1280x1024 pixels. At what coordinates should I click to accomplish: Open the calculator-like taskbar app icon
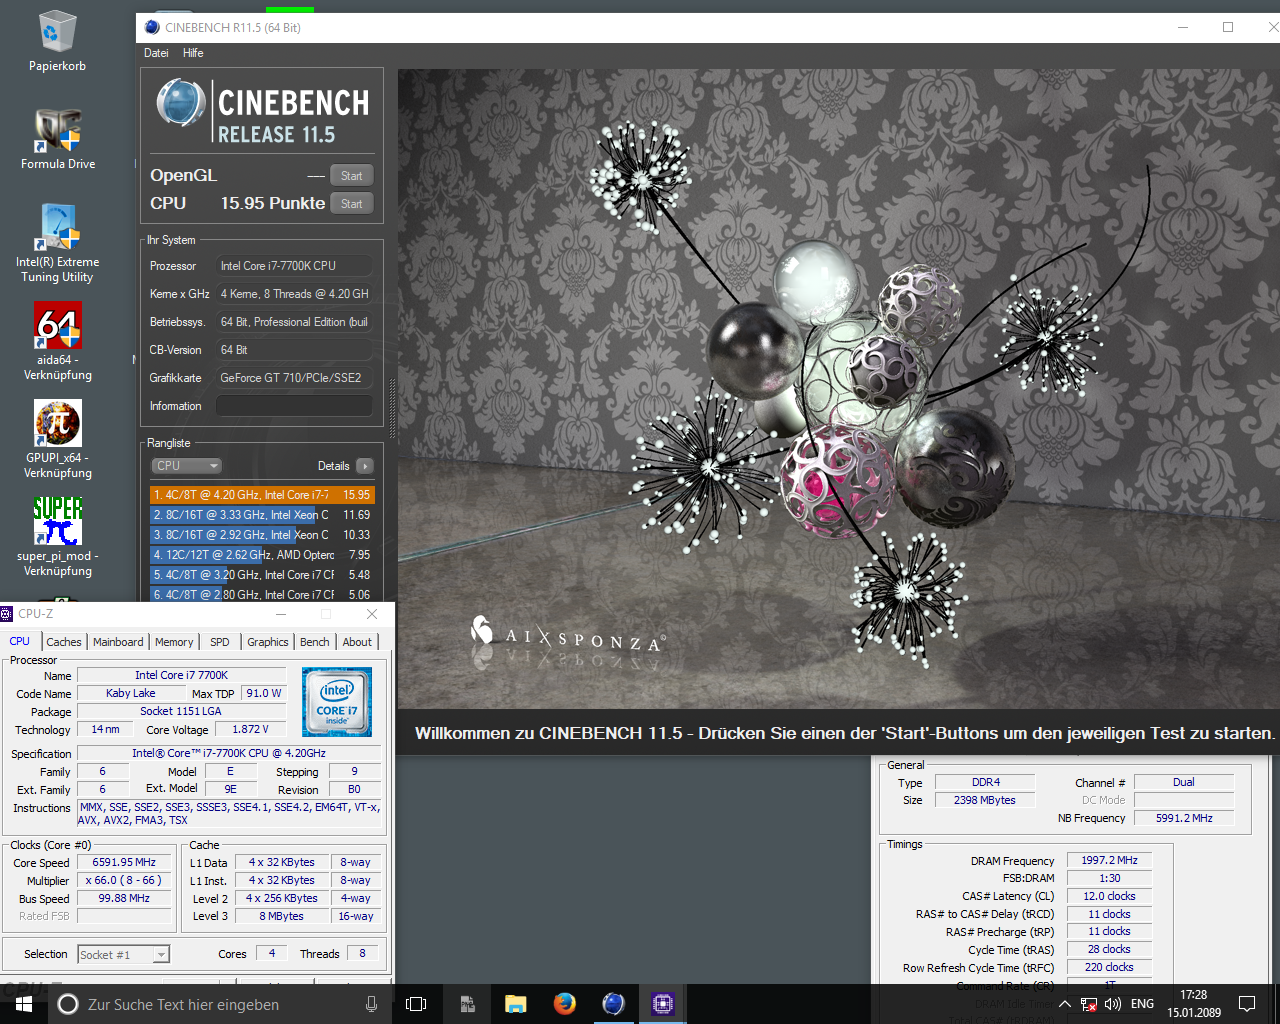tap(467, 1004)
